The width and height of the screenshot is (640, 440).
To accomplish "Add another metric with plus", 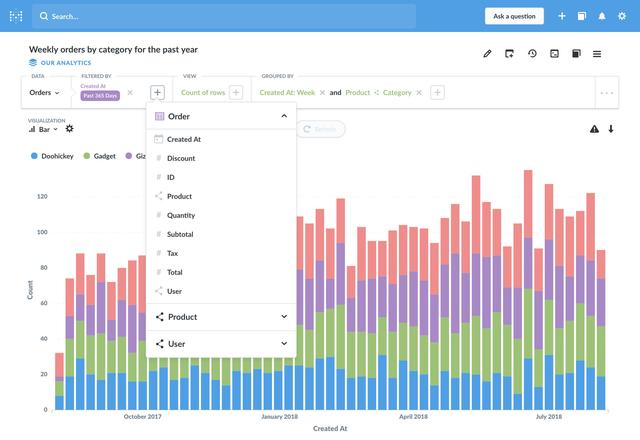I will 236,93.
